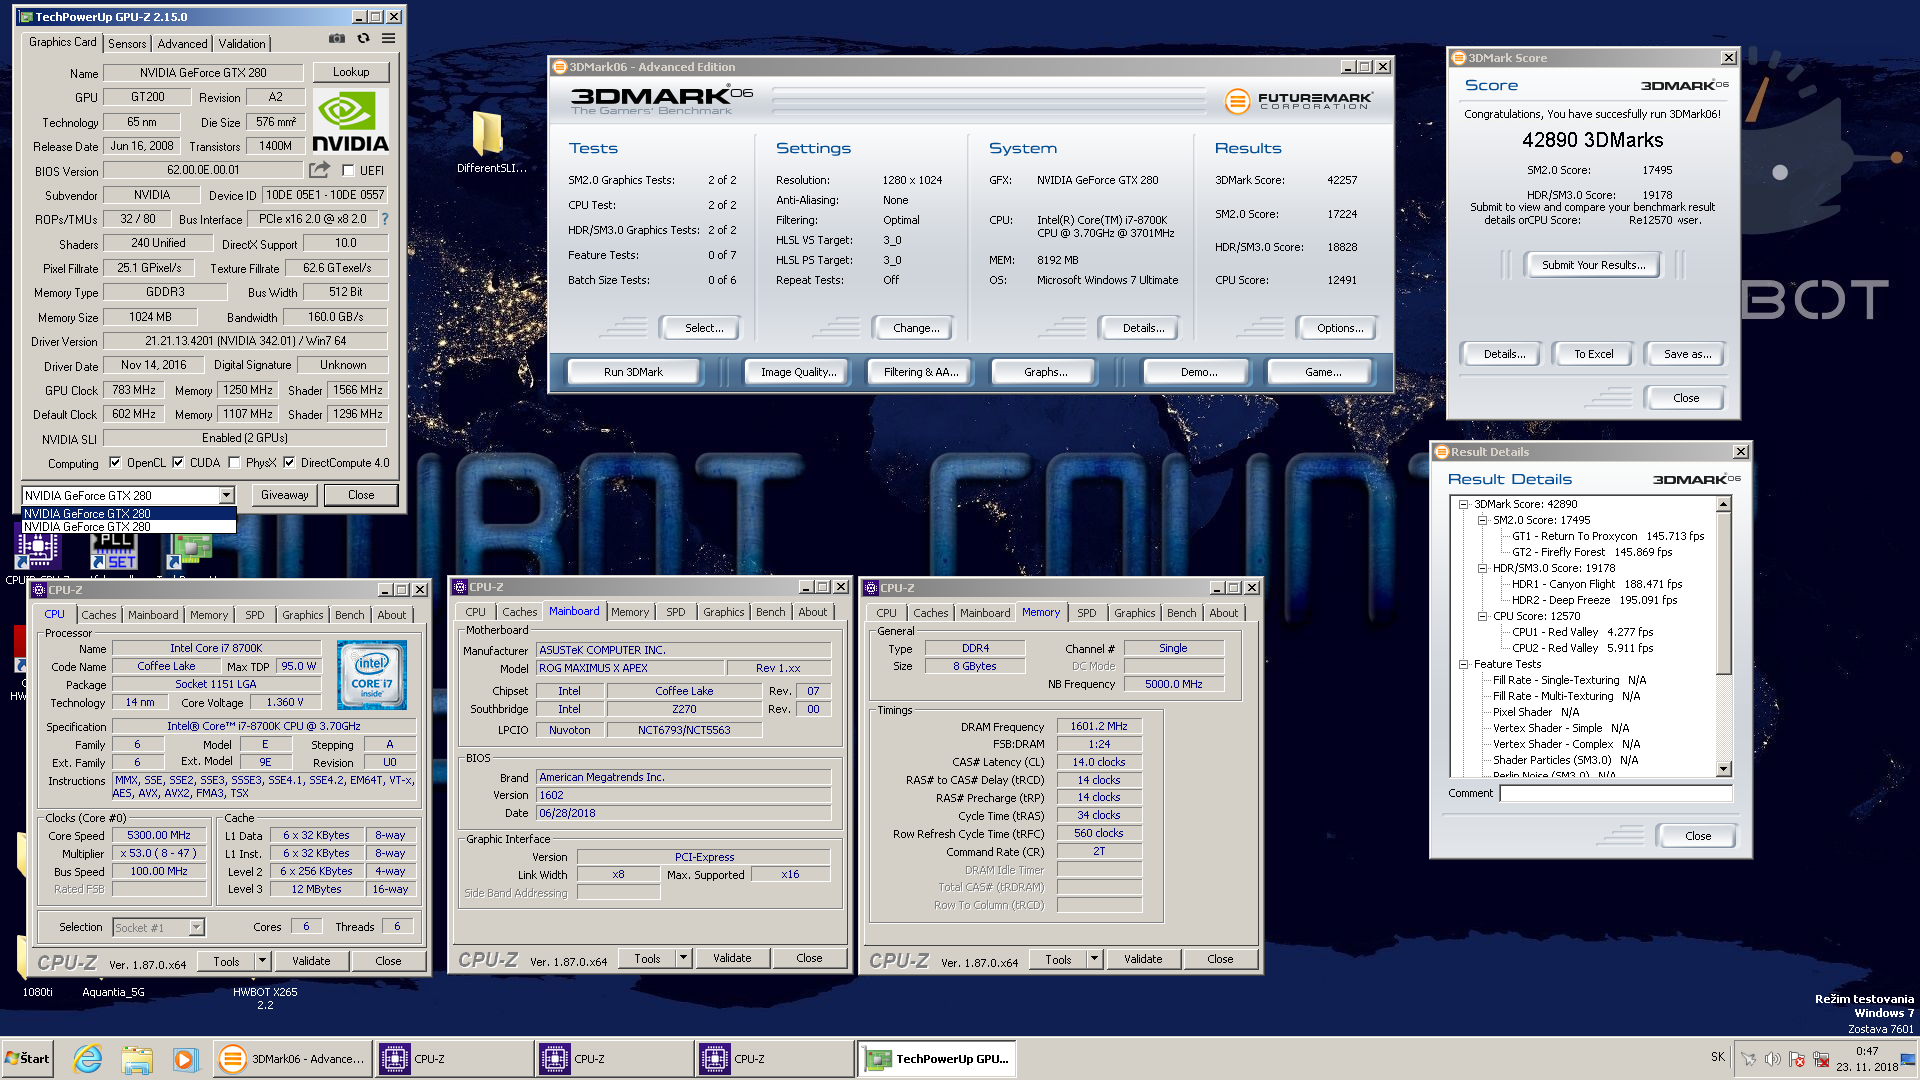Open the Validation tab in GPU-Z
Viewport: 1920px width, 1080px height.
click(242, 44)
